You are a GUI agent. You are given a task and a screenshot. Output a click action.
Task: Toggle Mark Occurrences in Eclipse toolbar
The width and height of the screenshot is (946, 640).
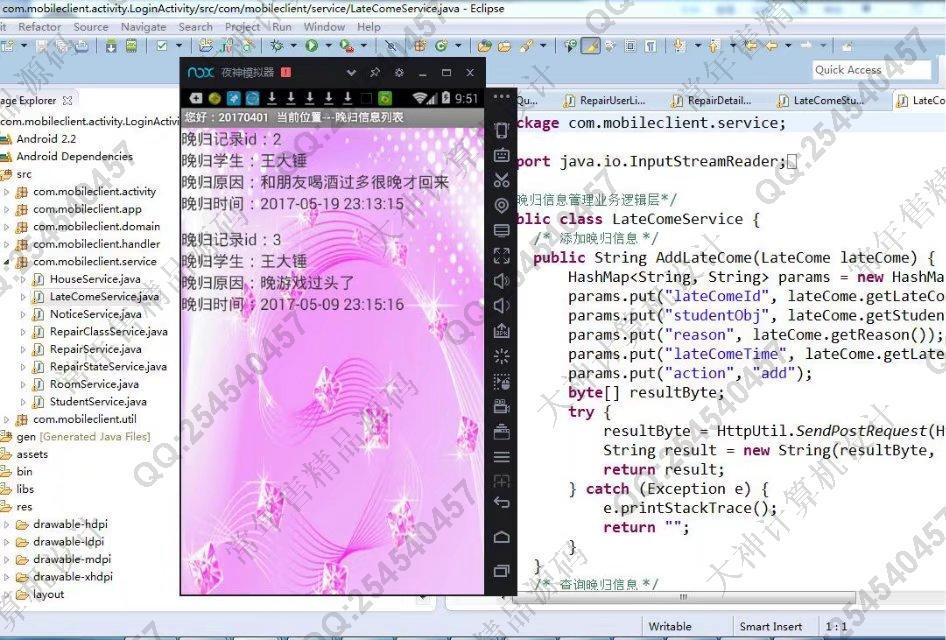590,46
